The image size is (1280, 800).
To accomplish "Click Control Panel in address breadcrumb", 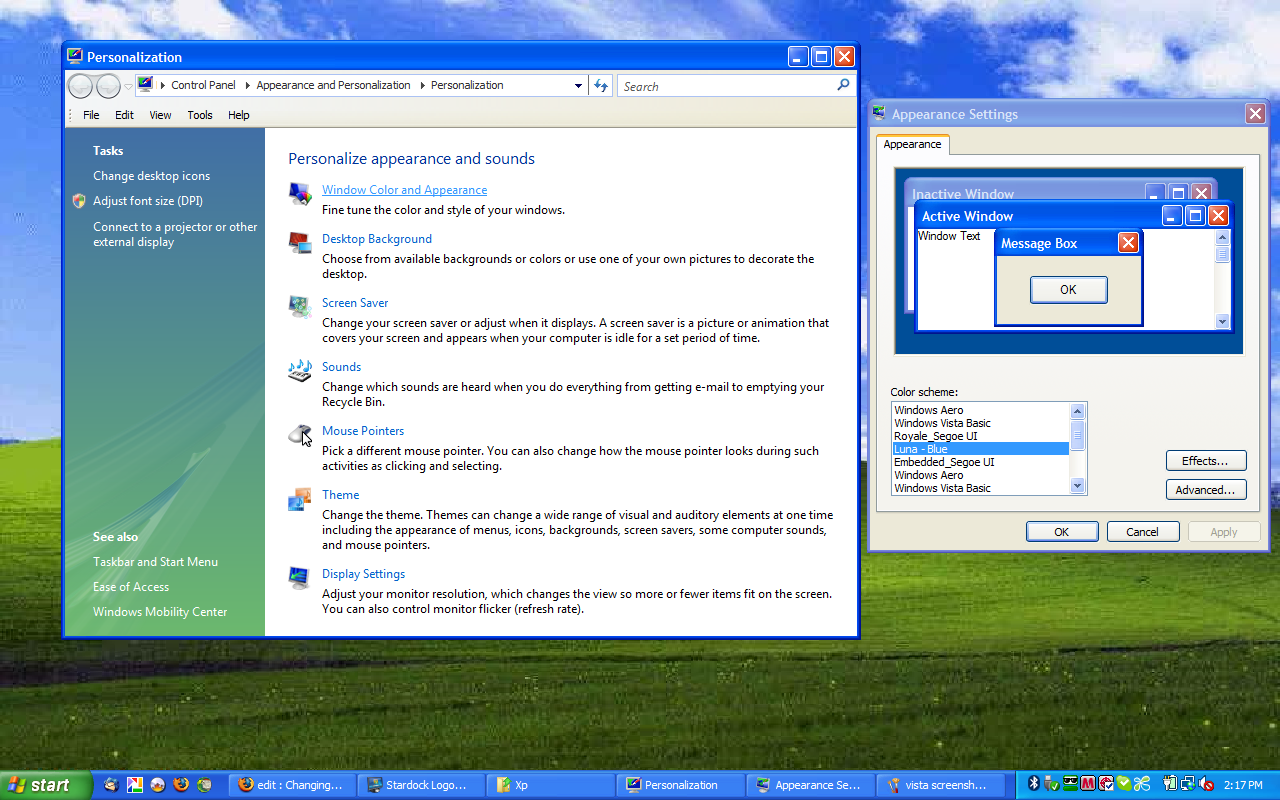I will 203,85.
